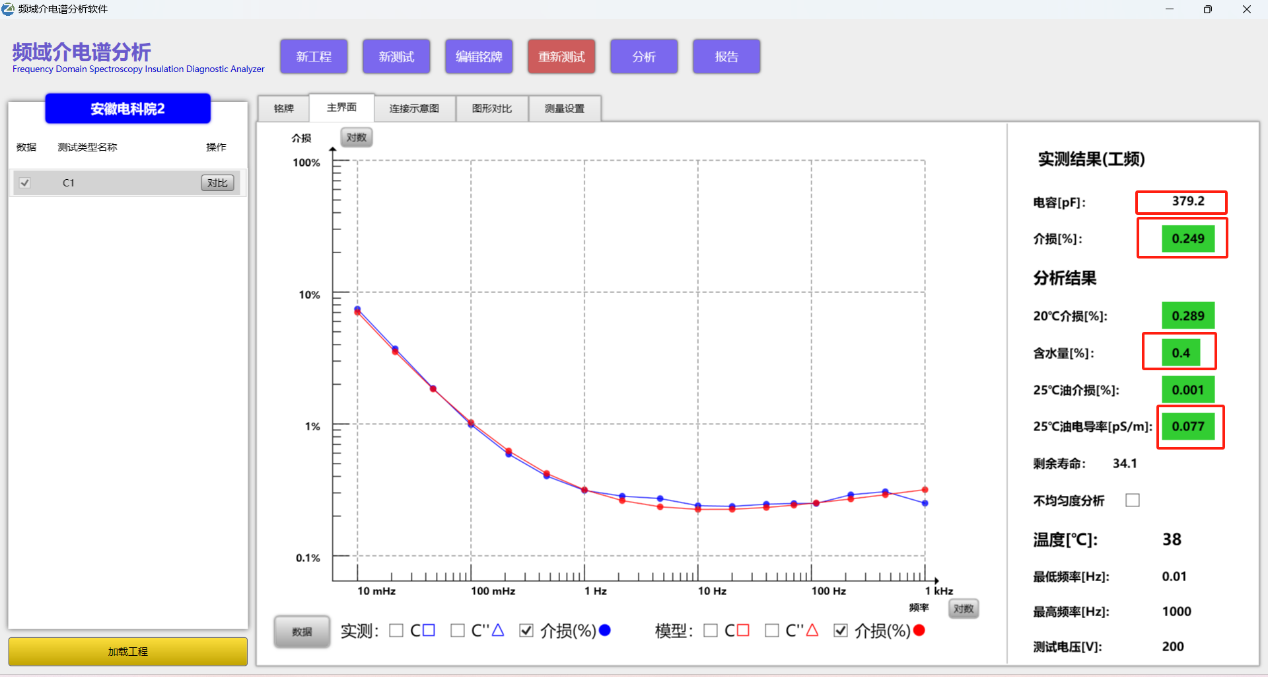Run 分析 analysis
The width and height of the screenshot is (1268, 677).
pyautogui.click(x=644, y=57)
